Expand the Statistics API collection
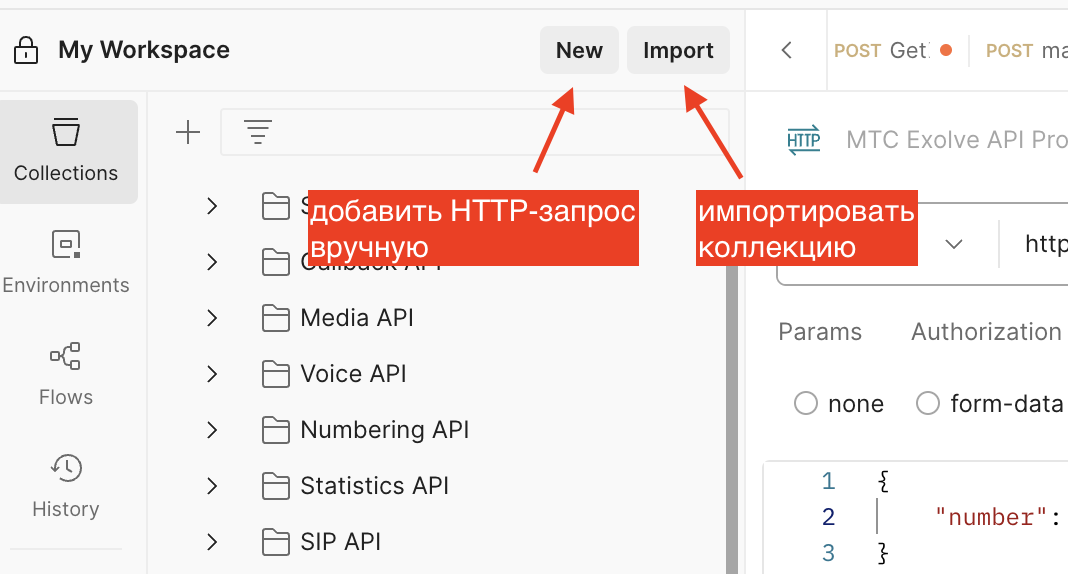This screenshot has height=574, width=1068. pos(213,485)
